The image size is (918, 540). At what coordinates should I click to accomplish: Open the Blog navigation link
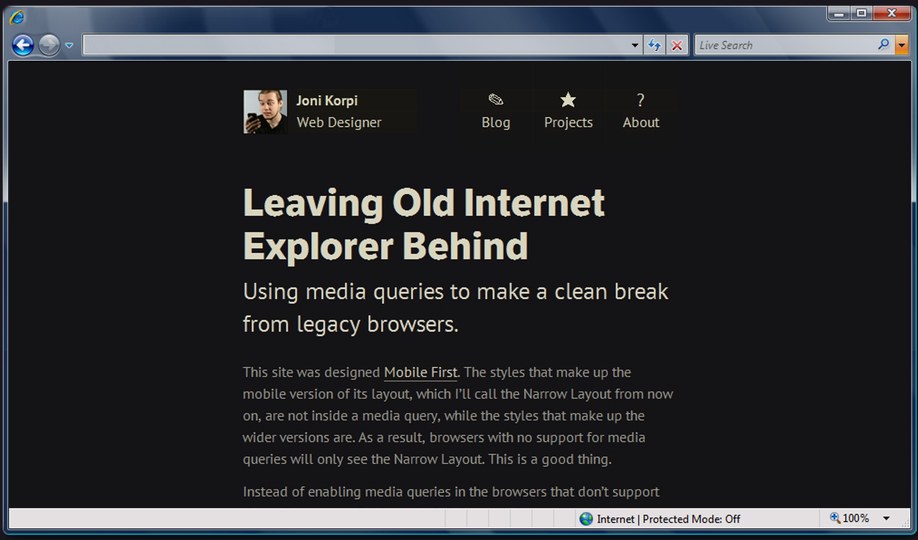click(x=496, y=122)
